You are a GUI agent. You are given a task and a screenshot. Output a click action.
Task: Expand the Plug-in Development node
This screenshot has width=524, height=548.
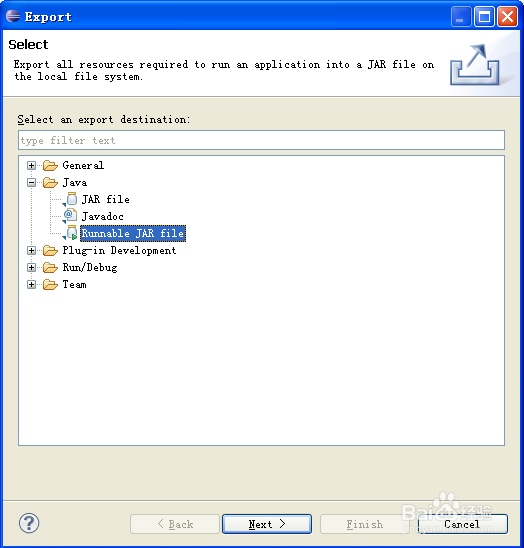(x=31, y=250)
